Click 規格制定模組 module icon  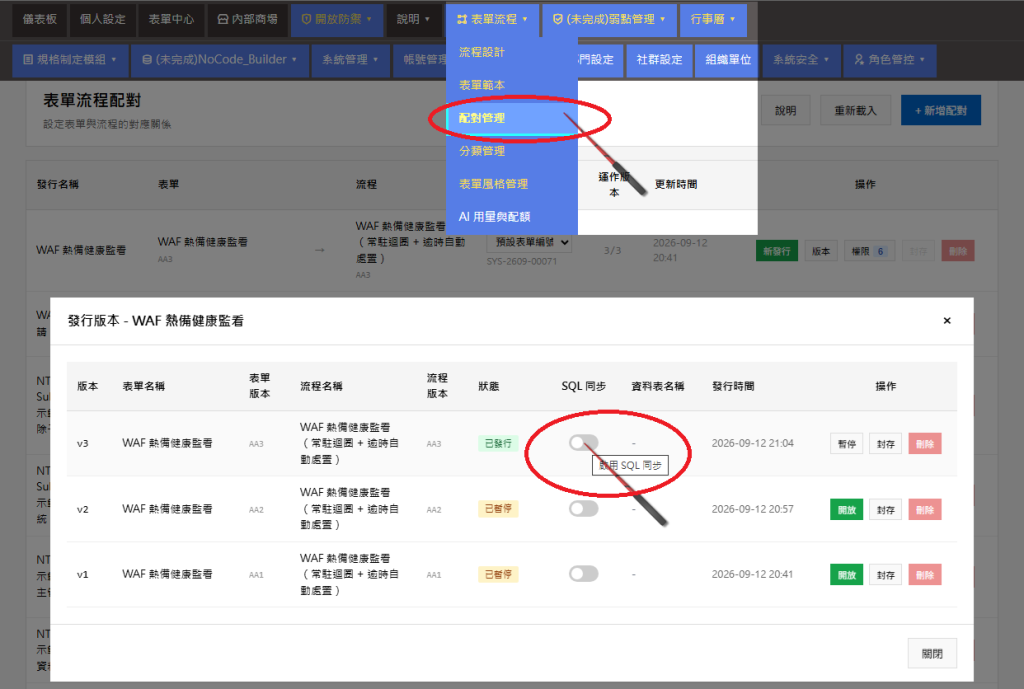pos(28,59)
